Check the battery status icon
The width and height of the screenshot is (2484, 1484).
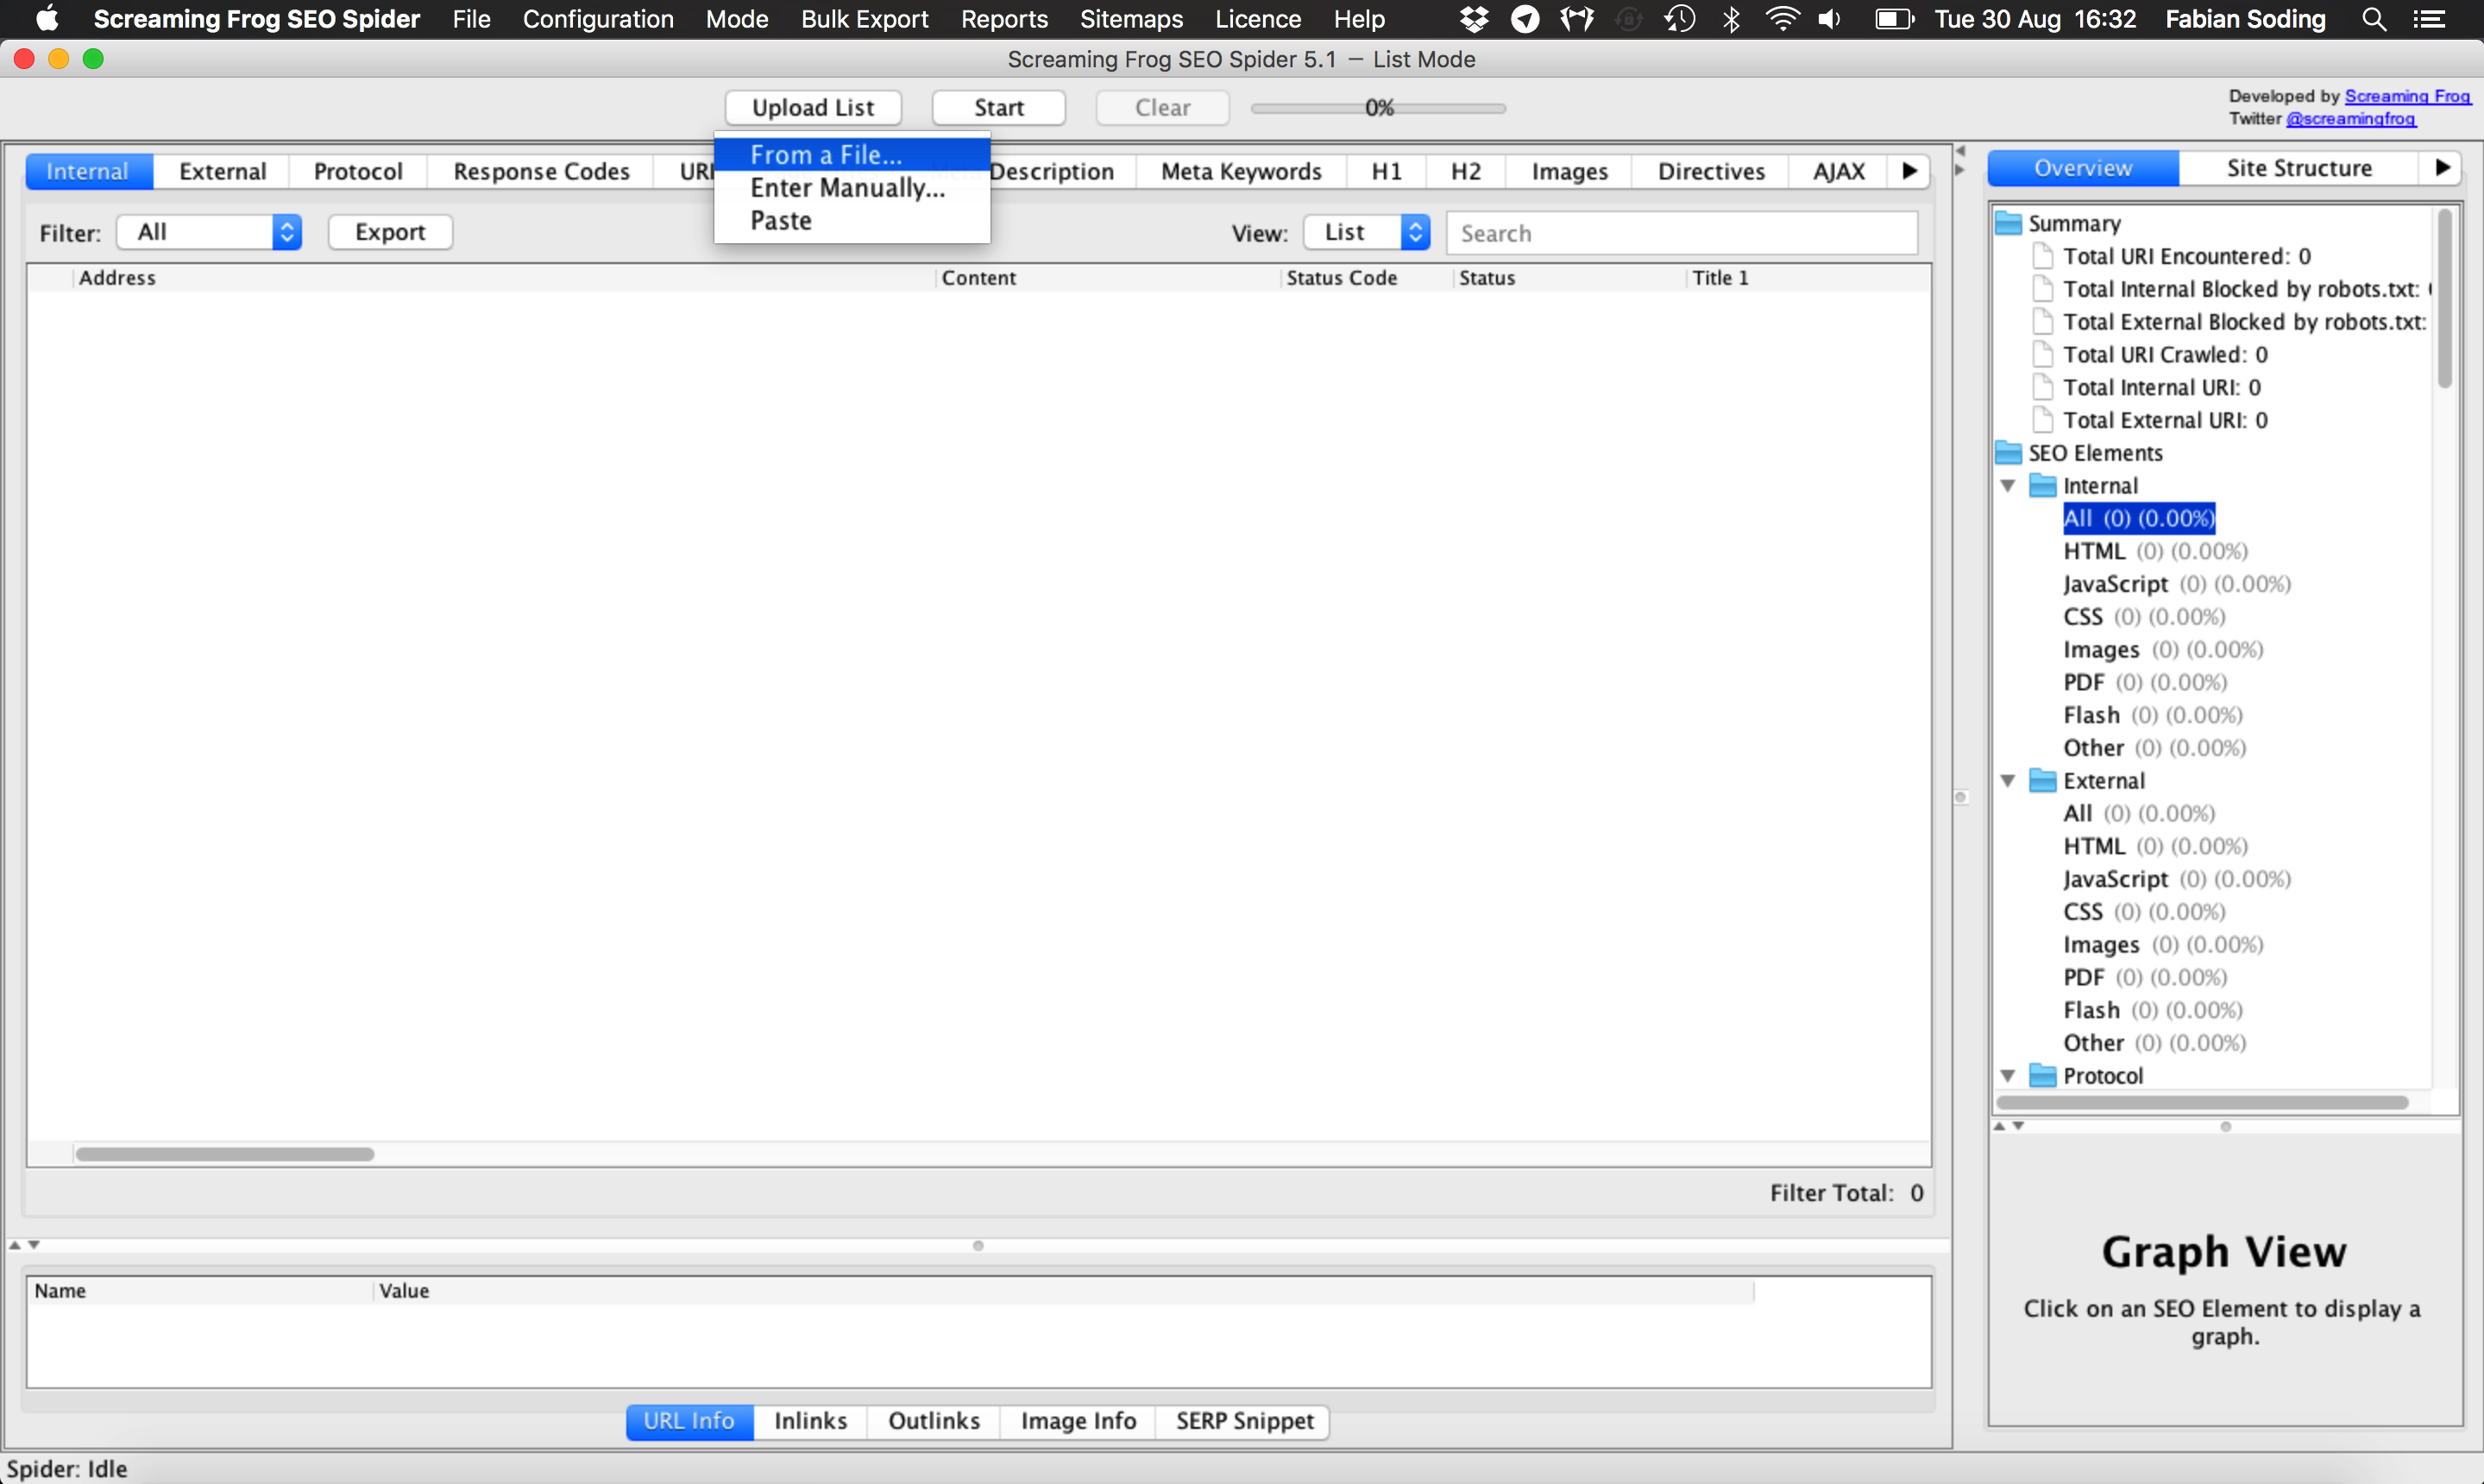coord(1893,19)
